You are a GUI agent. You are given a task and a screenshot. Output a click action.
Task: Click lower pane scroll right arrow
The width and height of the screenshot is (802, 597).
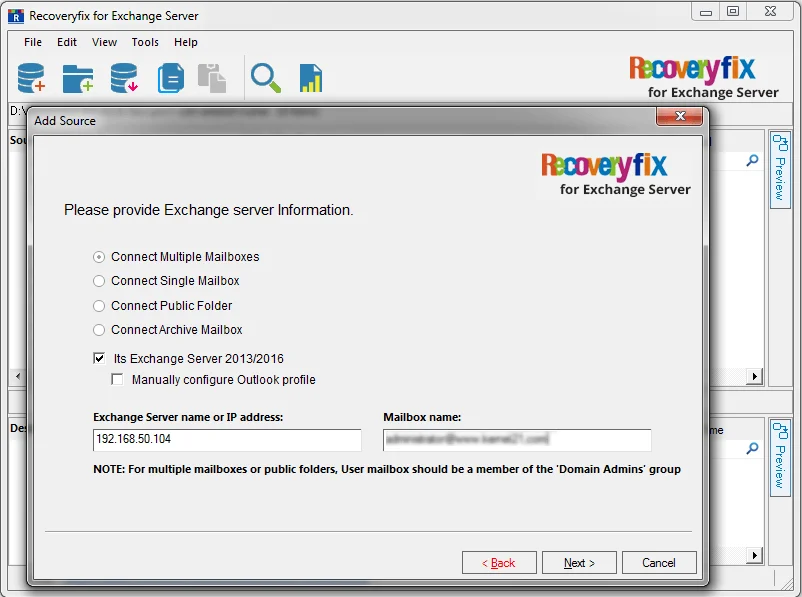point(754,555)
